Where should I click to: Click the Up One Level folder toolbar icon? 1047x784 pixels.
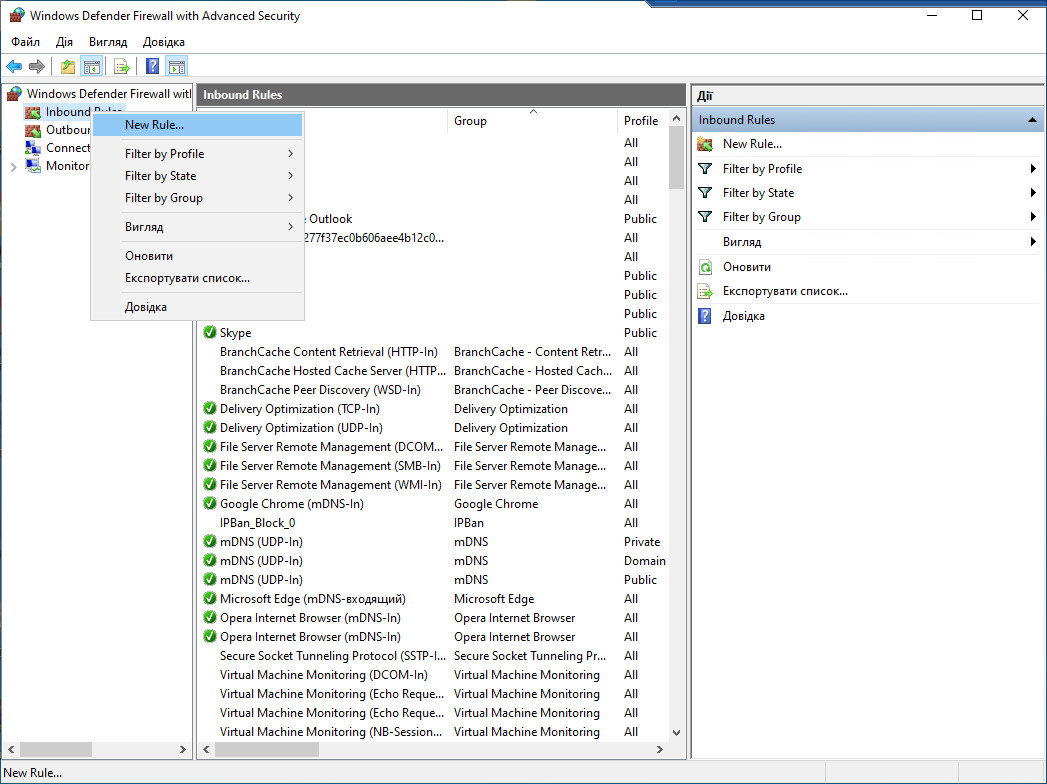[67, 66]
